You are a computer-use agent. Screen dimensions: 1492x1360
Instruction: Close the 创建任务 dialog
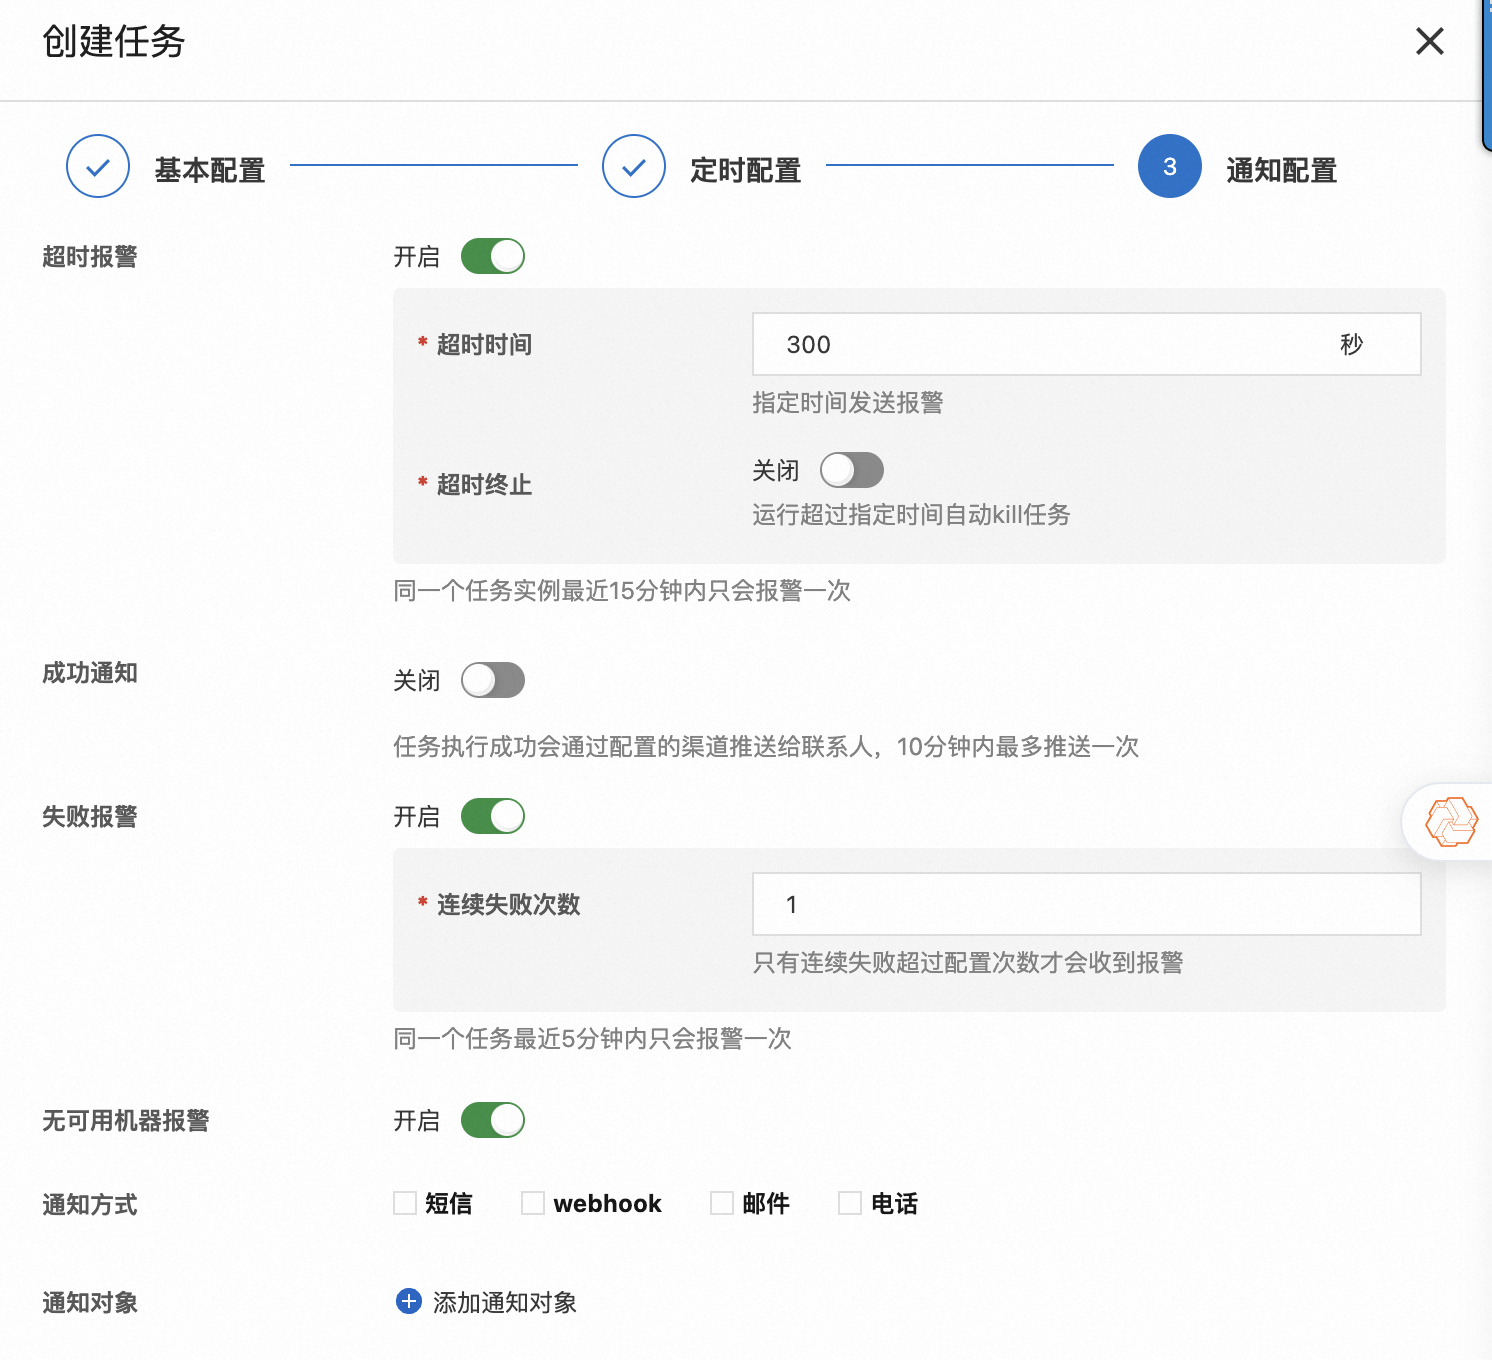click(x=1430, y=41)
